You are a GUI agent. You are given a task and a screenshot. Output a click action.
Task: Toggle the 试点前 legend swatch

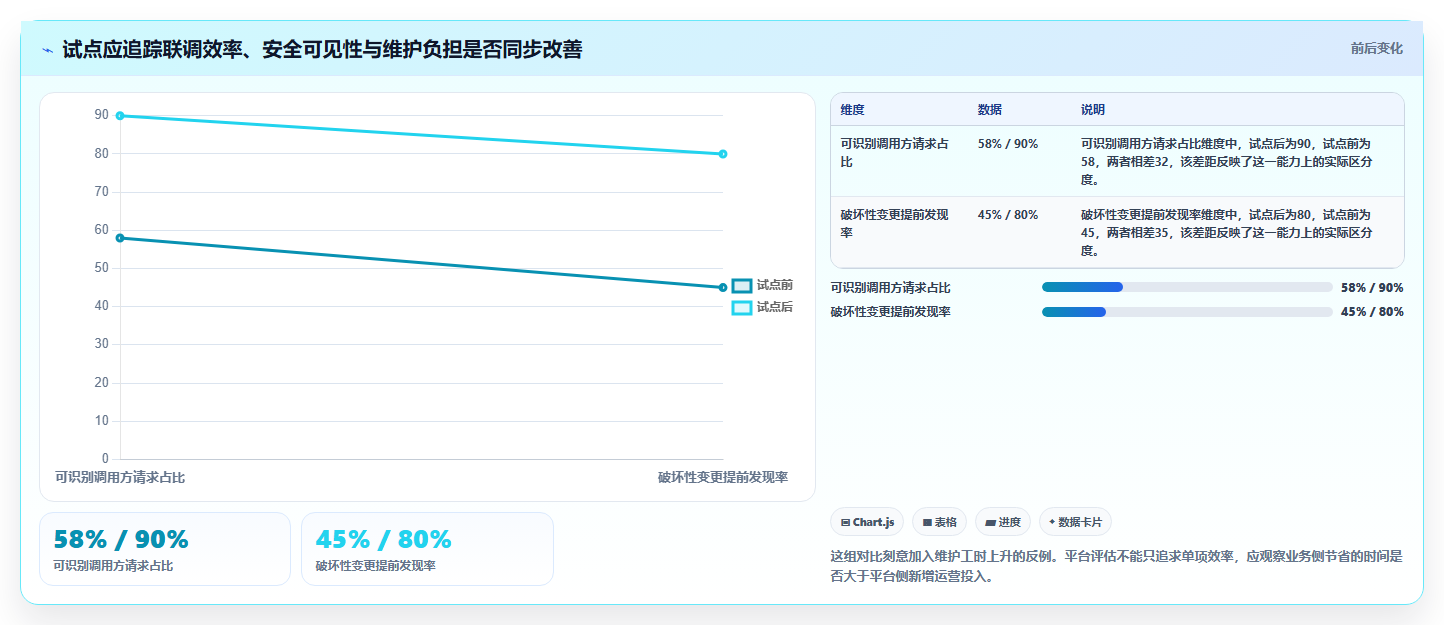[742, 286]
